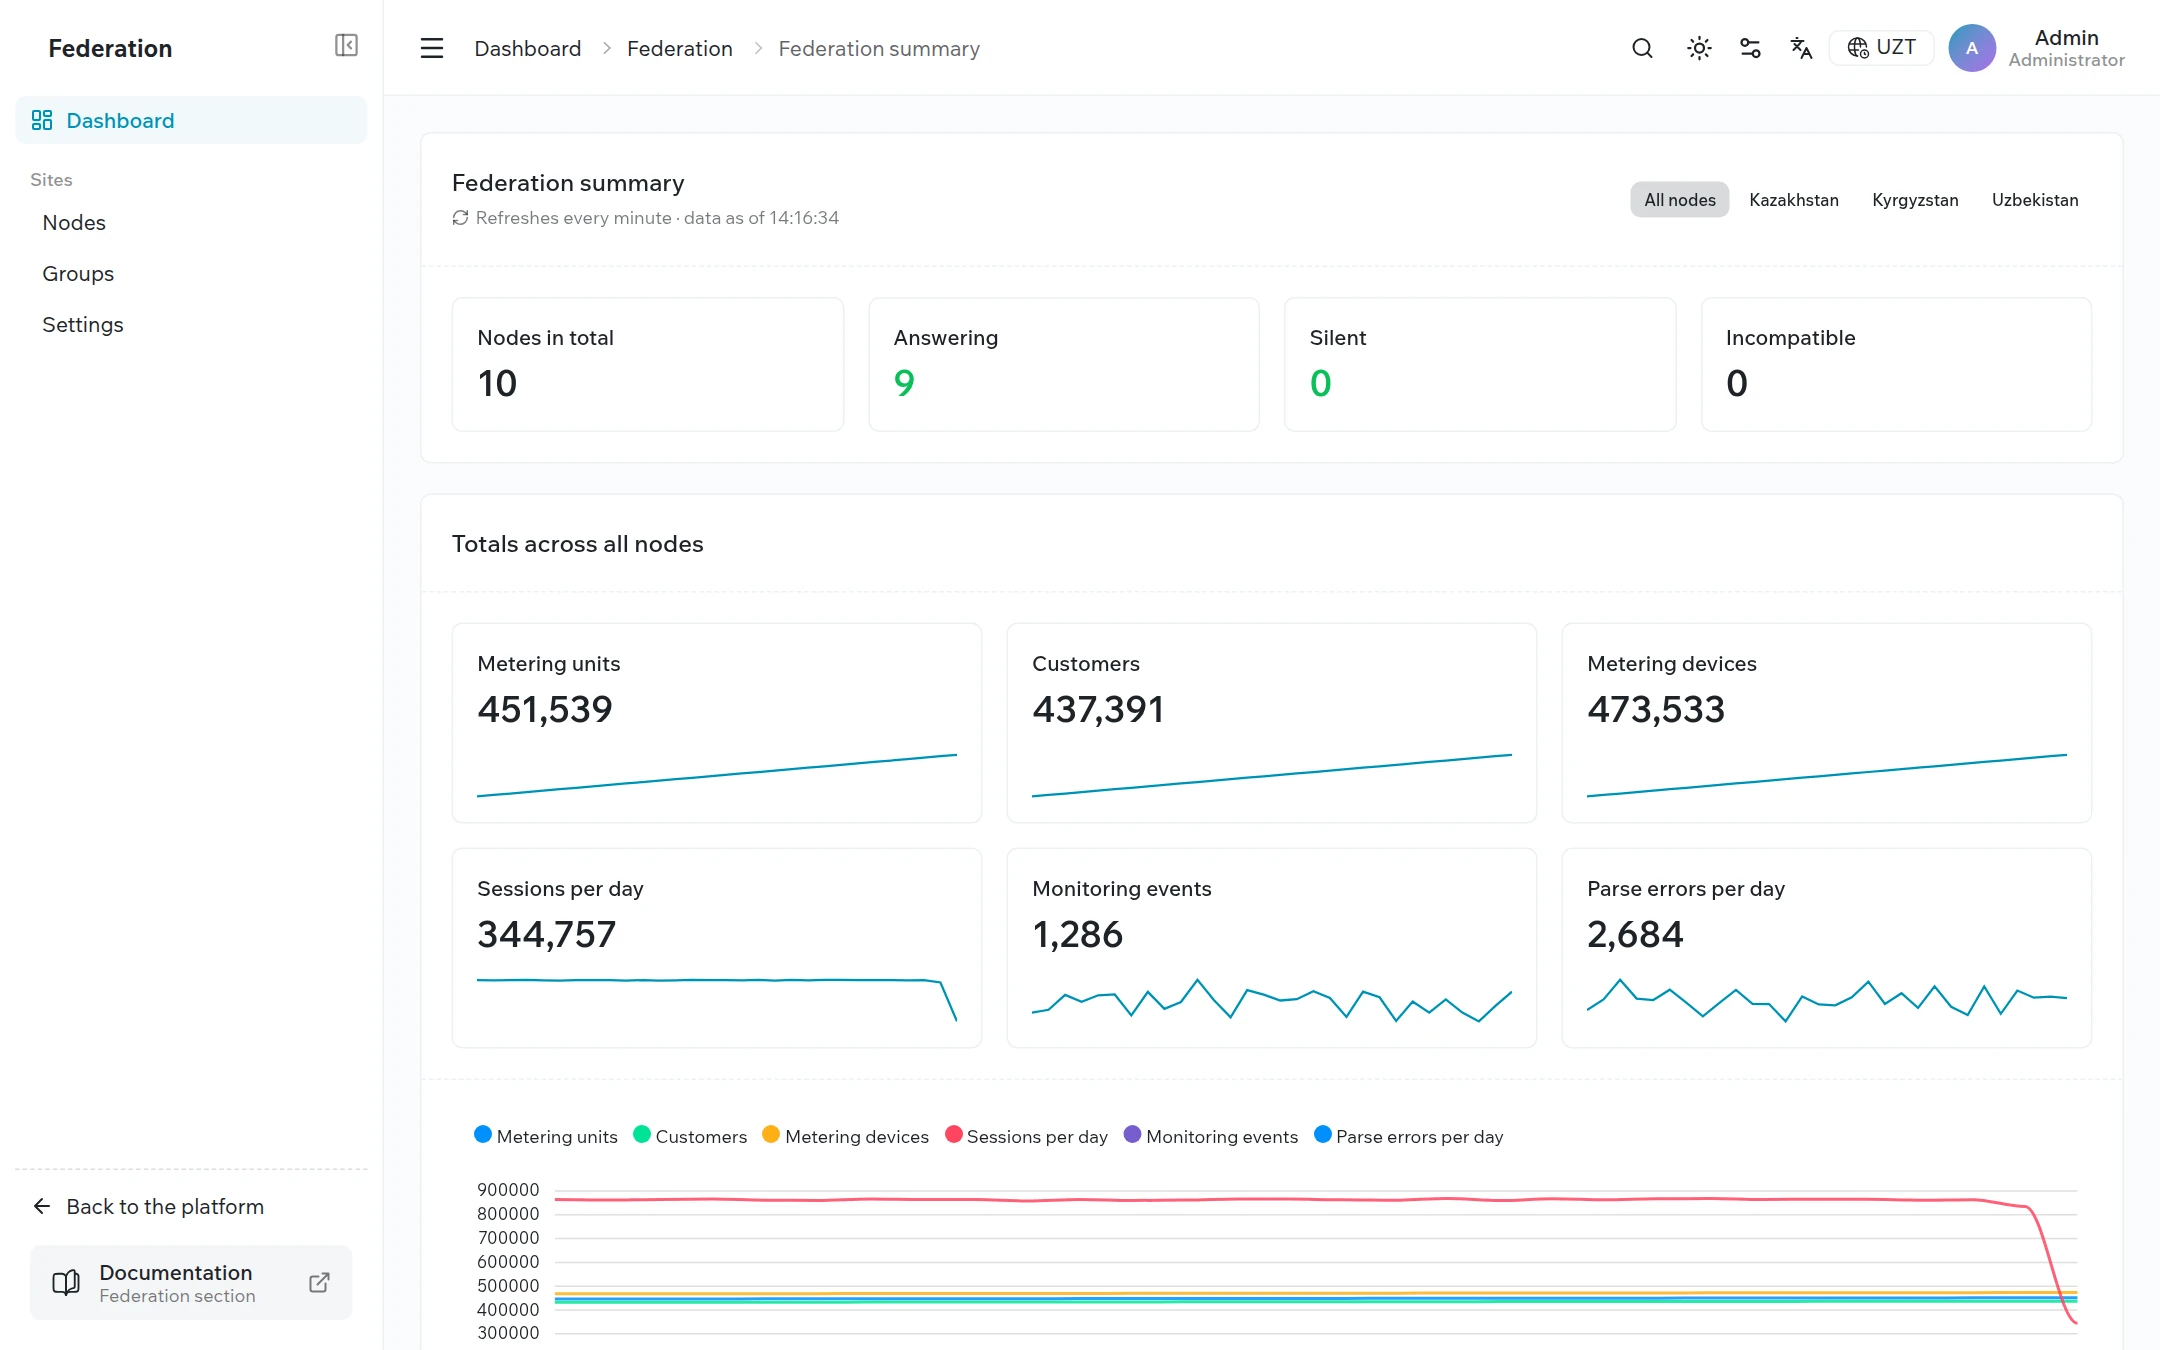This screenshot has width=2160, height=1350.
Task: Click the Silent count value 0
Action: (1320, 383)
